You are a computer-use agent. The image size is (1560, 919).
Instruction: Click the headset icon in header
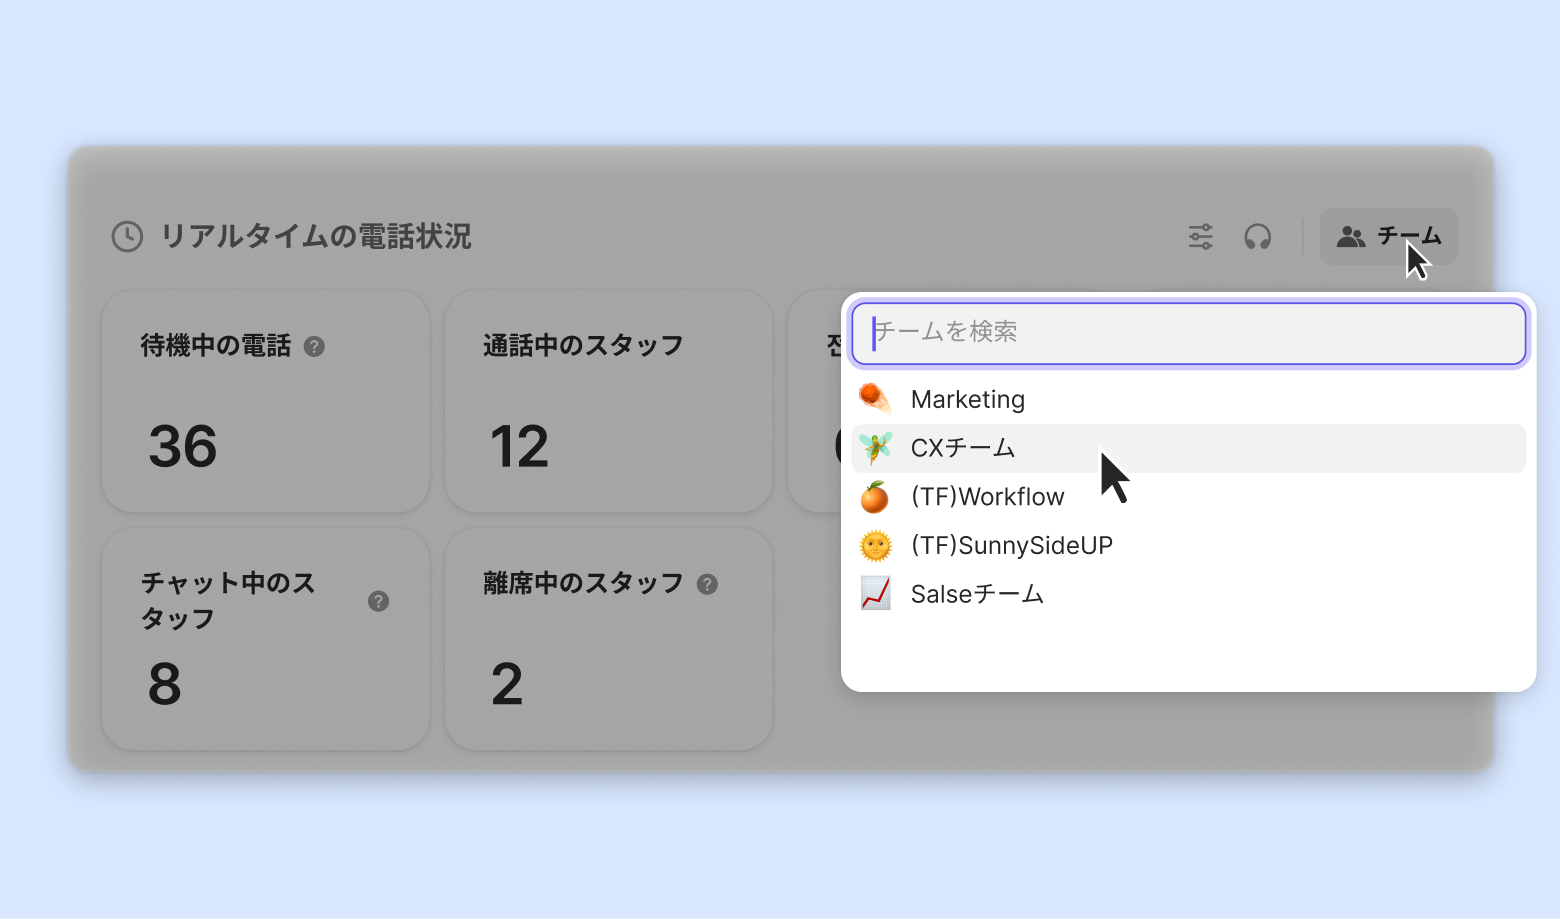click(1257, 237)
